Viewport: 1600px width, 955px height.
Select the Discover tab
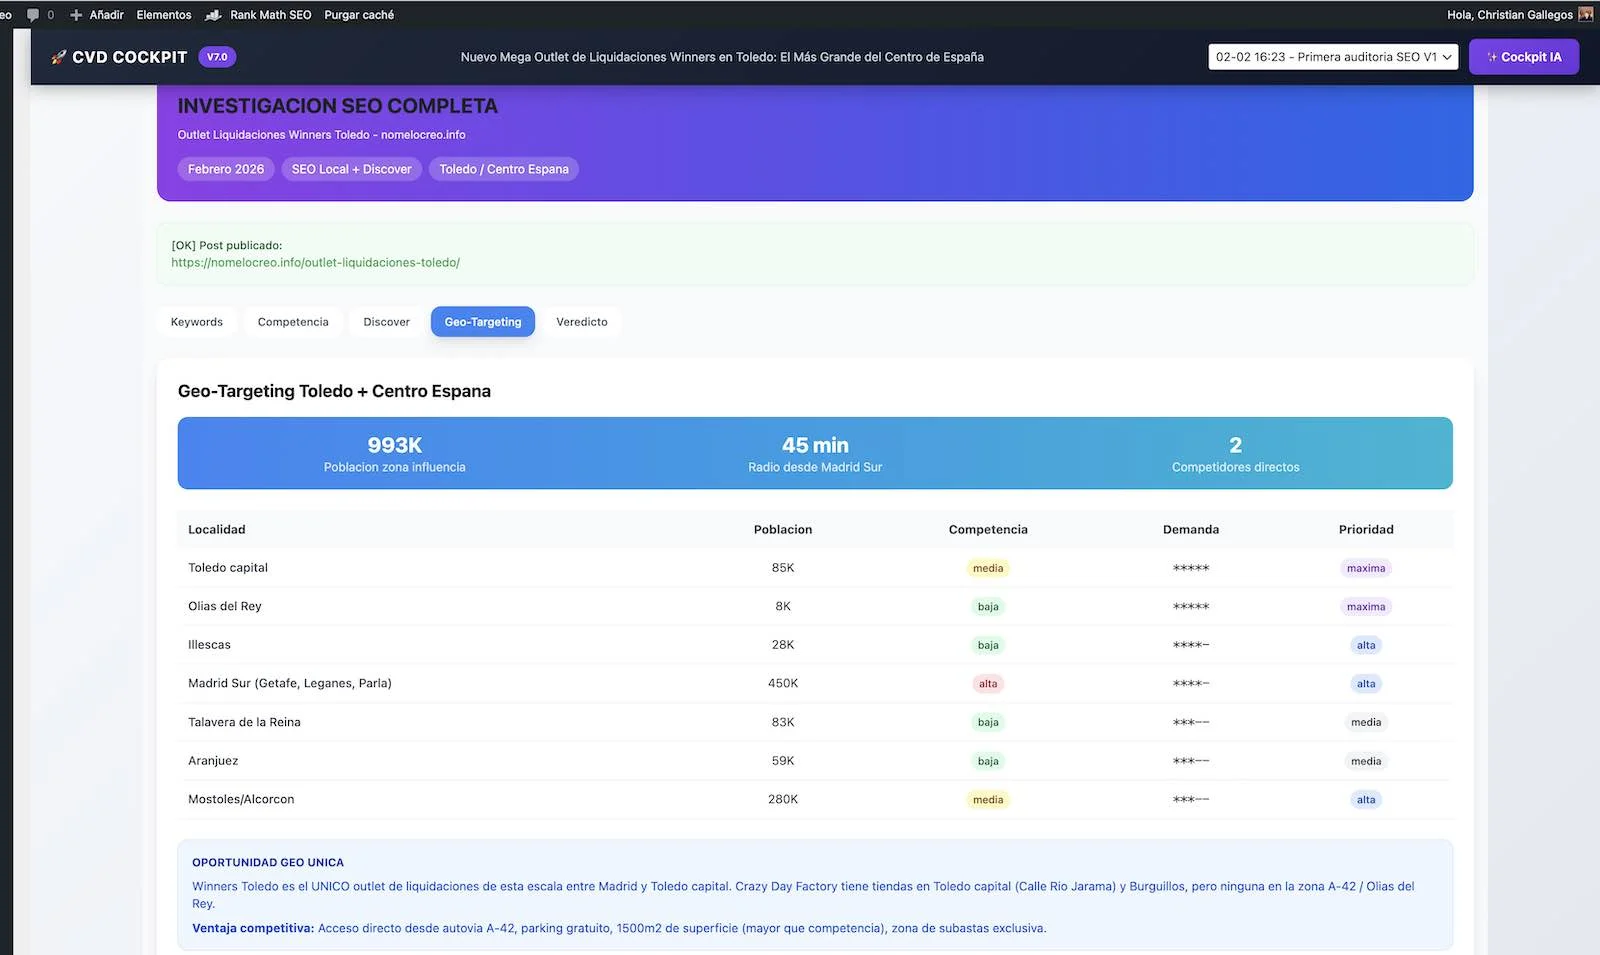(x=386, y=321)
